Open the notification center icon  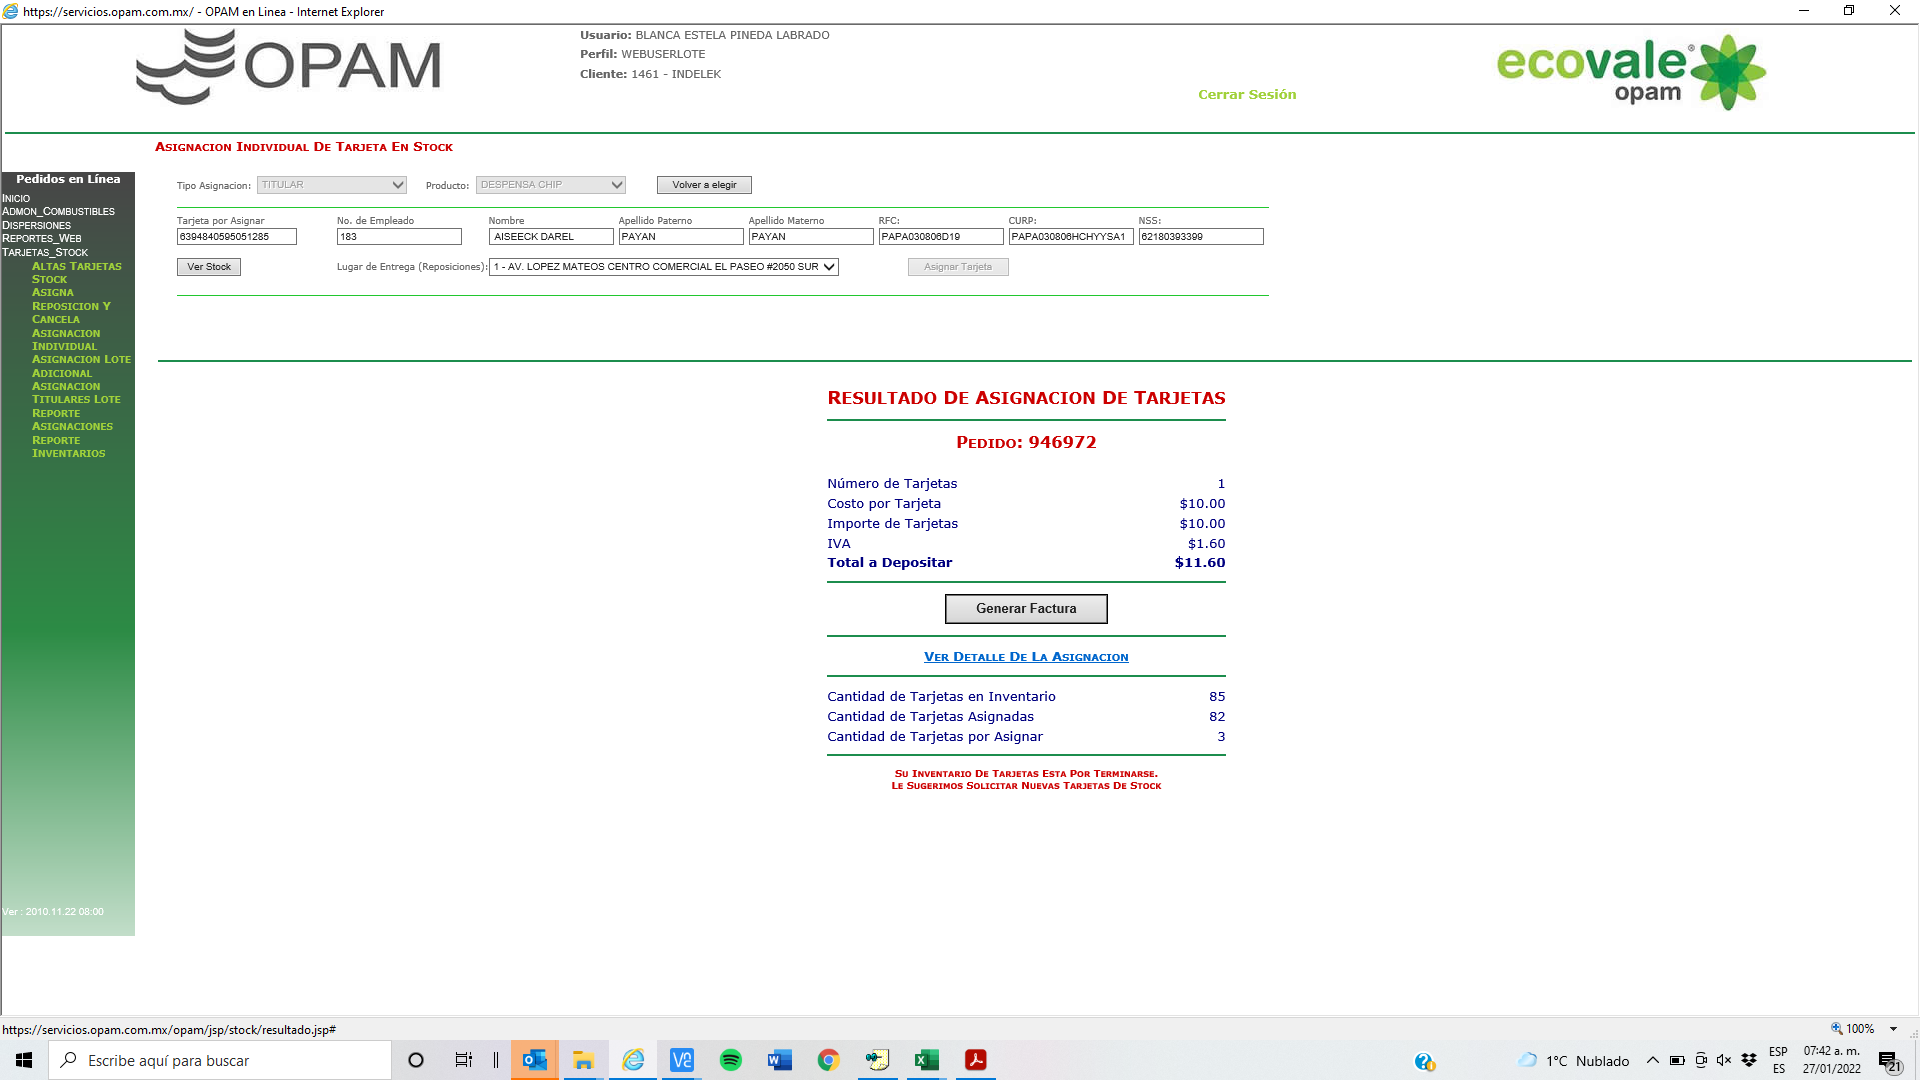coord(1888,1061)
